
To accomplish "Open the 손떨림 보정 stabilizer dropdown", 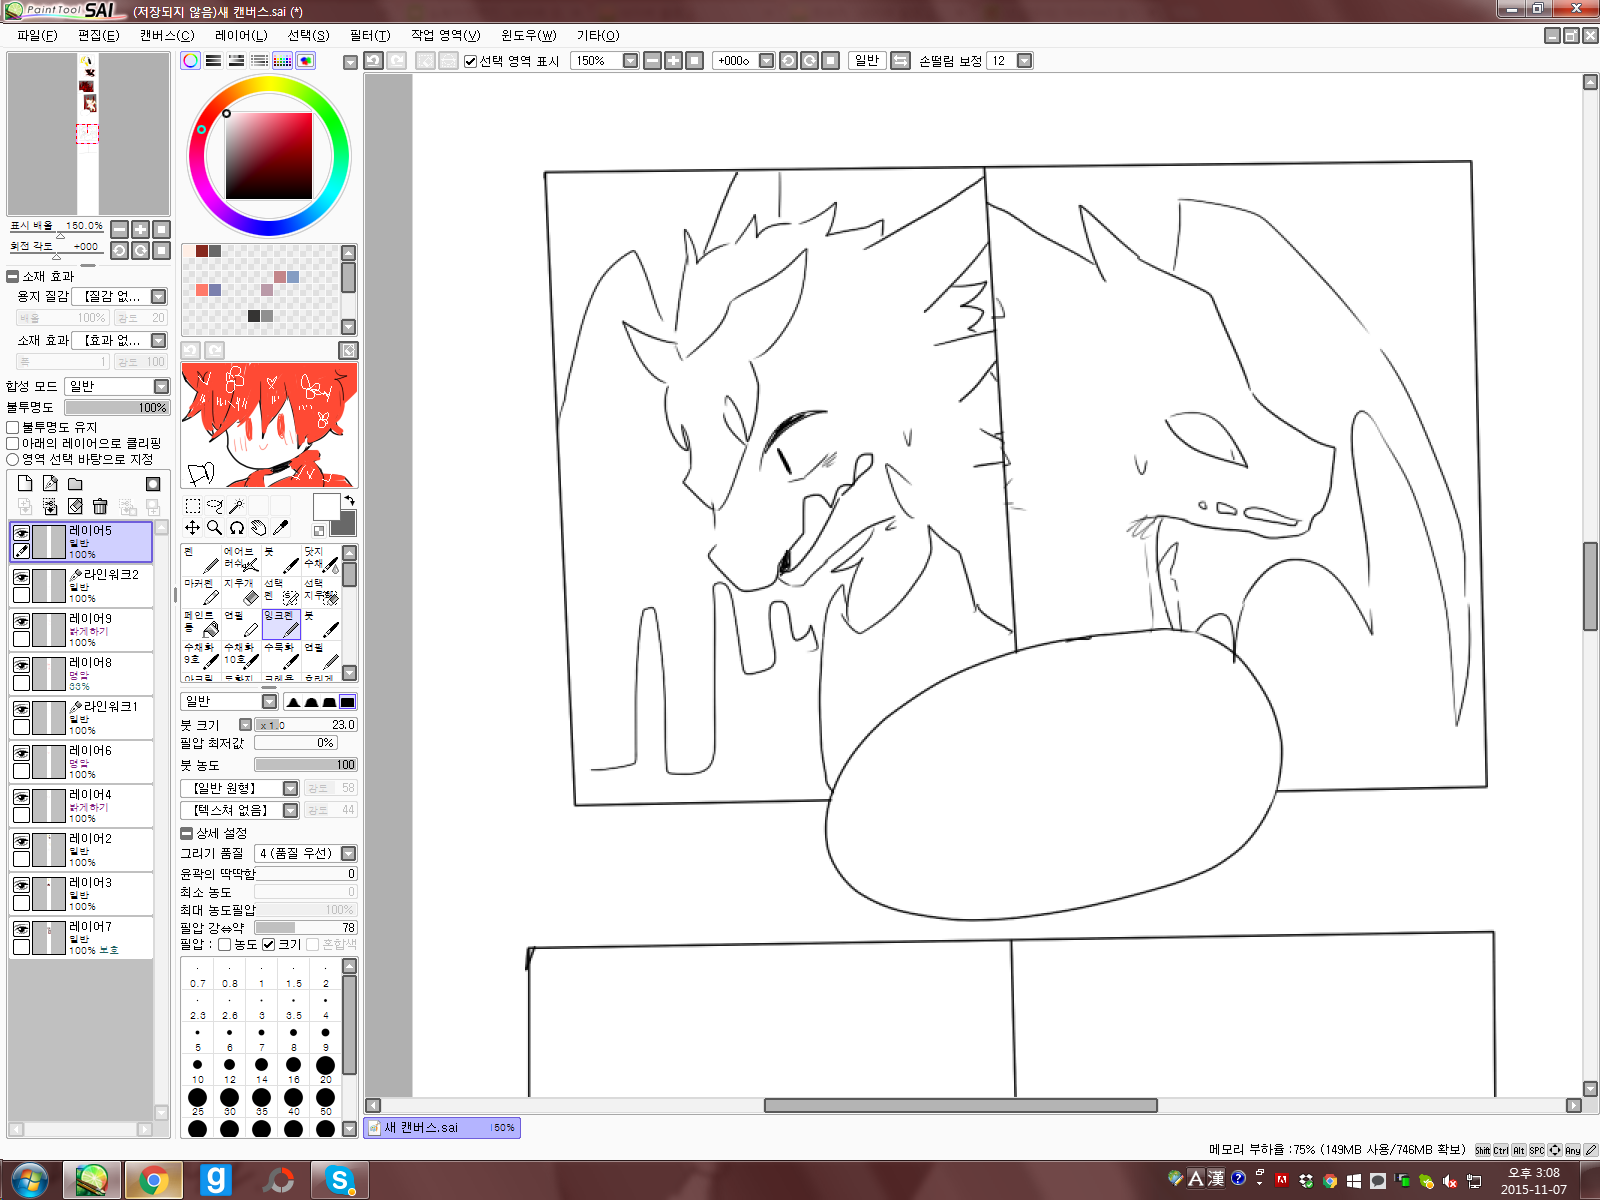I will (x=1024, y=61).
